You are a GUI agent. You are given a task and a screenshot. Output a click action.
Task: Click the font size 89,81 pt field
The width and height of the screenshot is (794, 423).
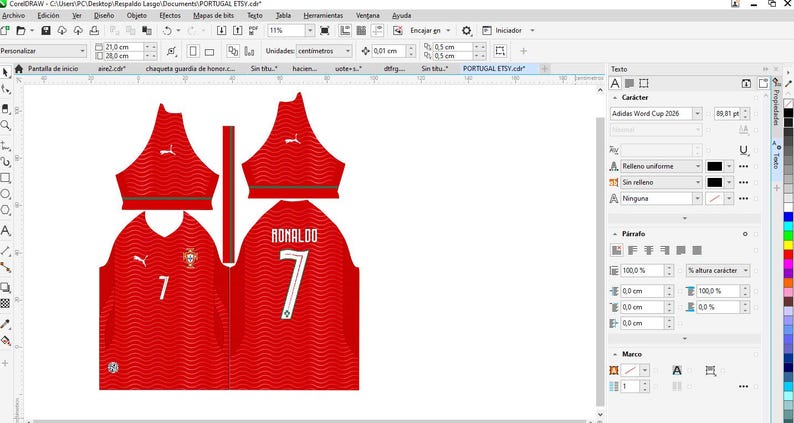[726, 113]
